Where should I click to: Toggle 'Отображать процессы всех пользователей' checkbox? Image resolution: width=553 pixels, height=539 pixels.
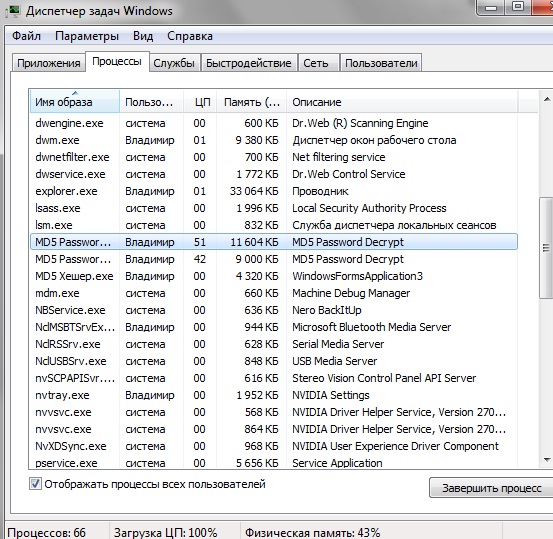[x=35, y=484]
